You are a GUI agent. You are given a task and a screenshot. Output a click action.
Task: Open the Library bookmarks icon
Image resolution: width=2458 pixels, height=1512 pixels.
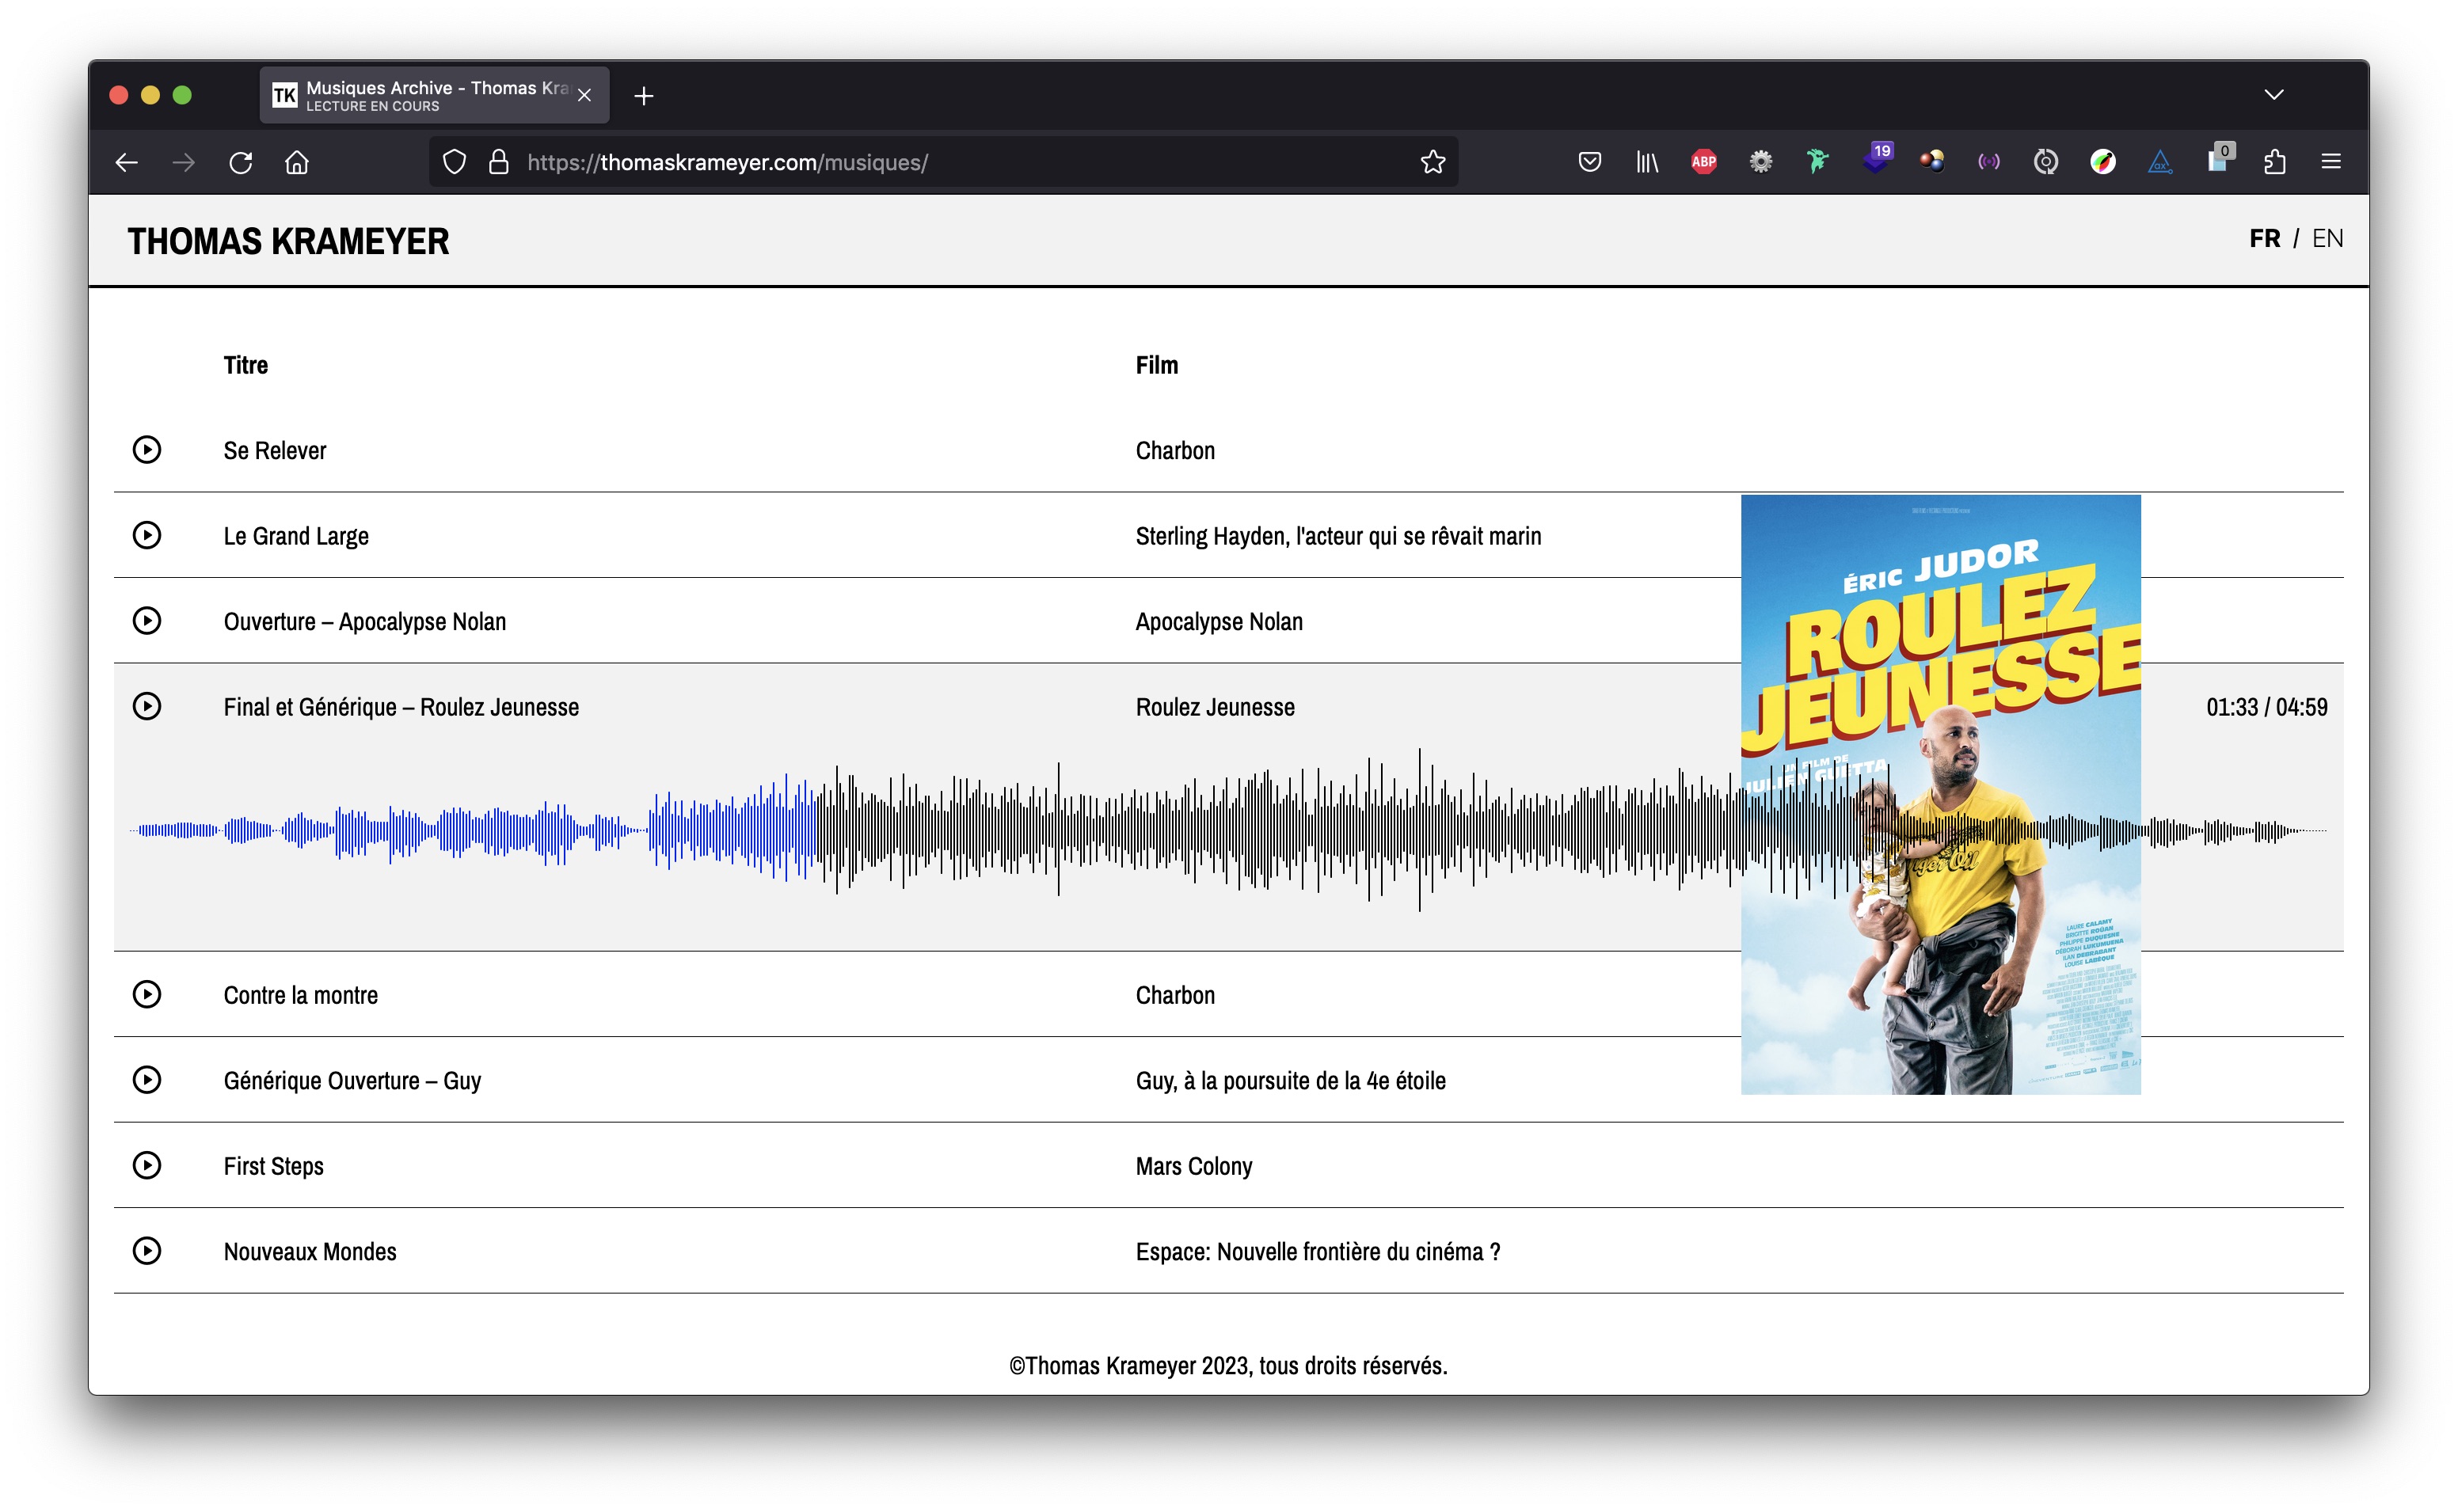pos(1647,162)
